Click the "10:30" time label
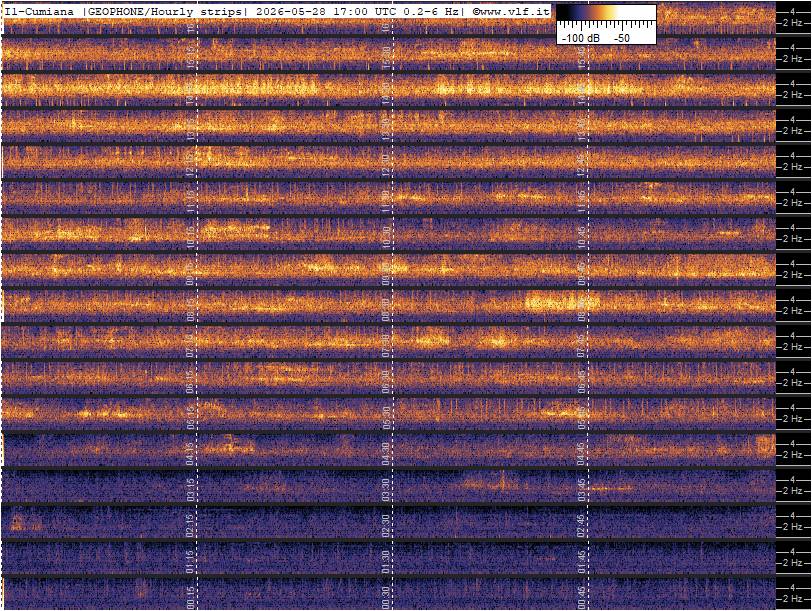812x611 pixels. coord(386,237)
